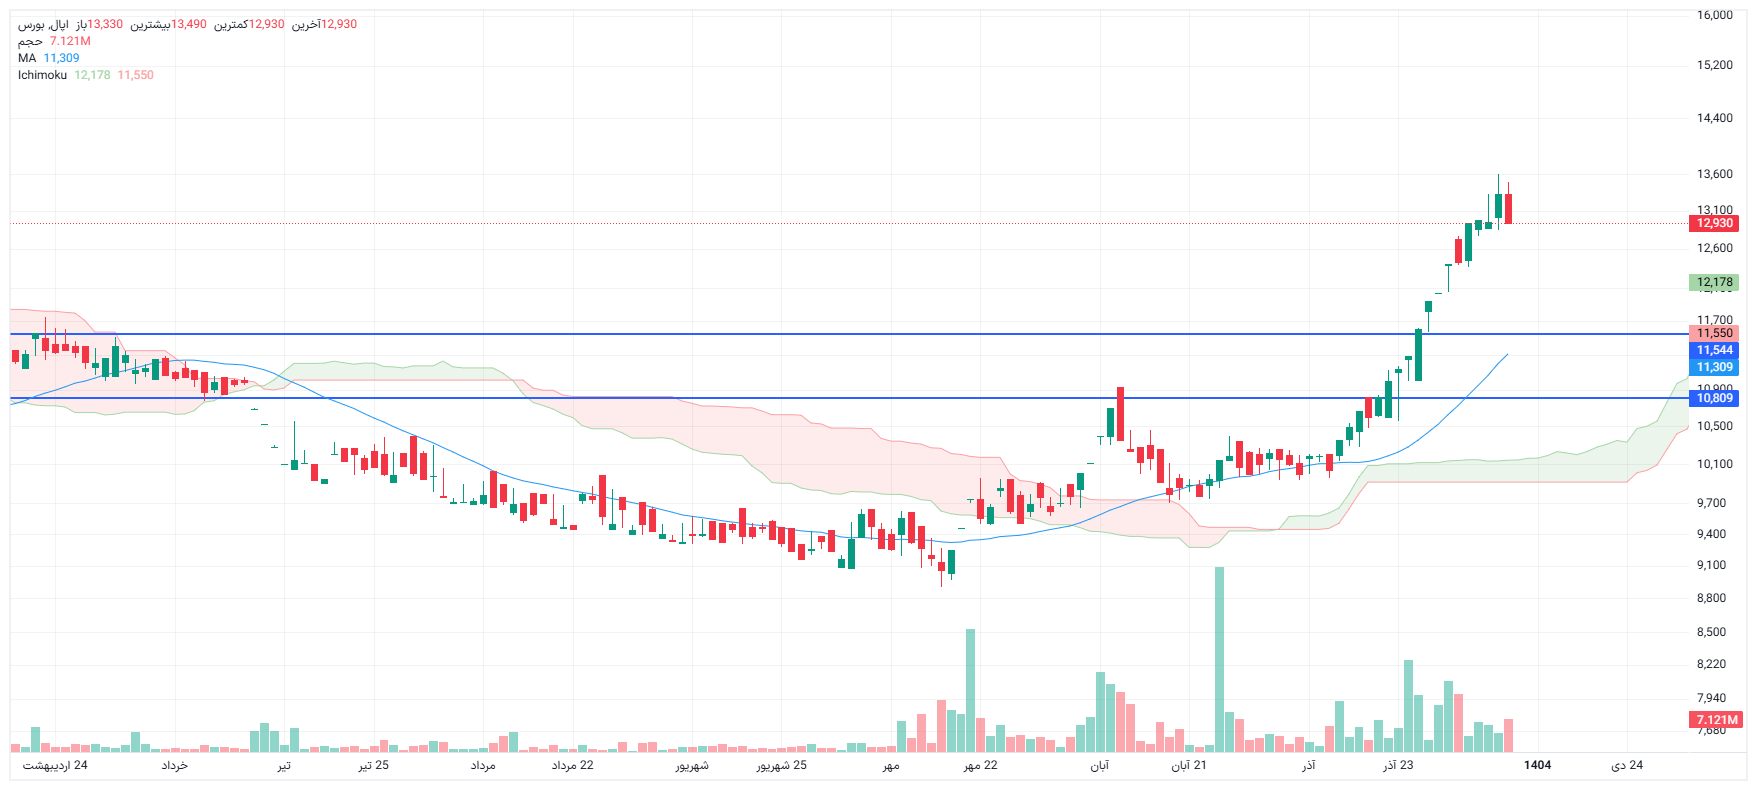Viewport: 1757px width, 790px height.
Task: Click the 23 آذر date on time axis
Action: pyautogui.click(x=1398, y=765)
